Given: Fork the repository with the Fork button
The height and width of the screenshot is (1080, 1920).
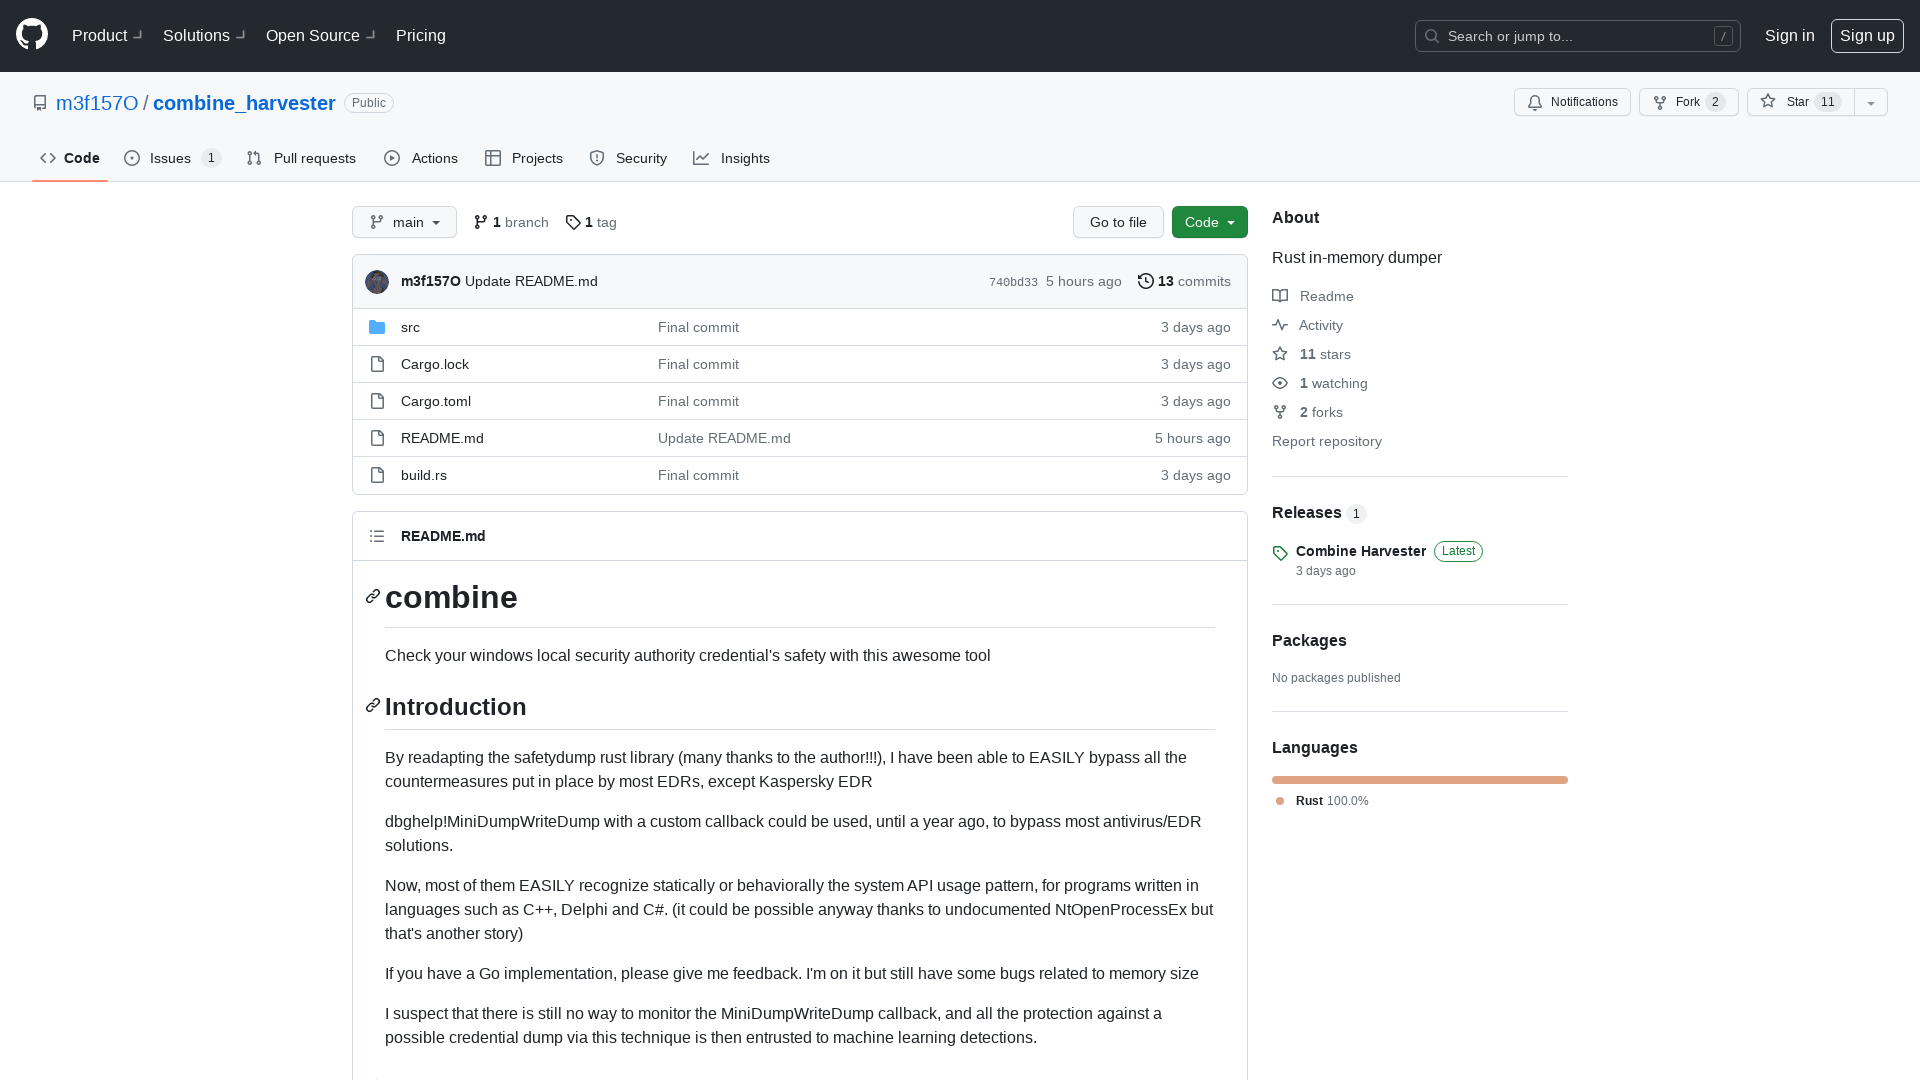Looking at the screenshot, I should tap(1688, 102).
